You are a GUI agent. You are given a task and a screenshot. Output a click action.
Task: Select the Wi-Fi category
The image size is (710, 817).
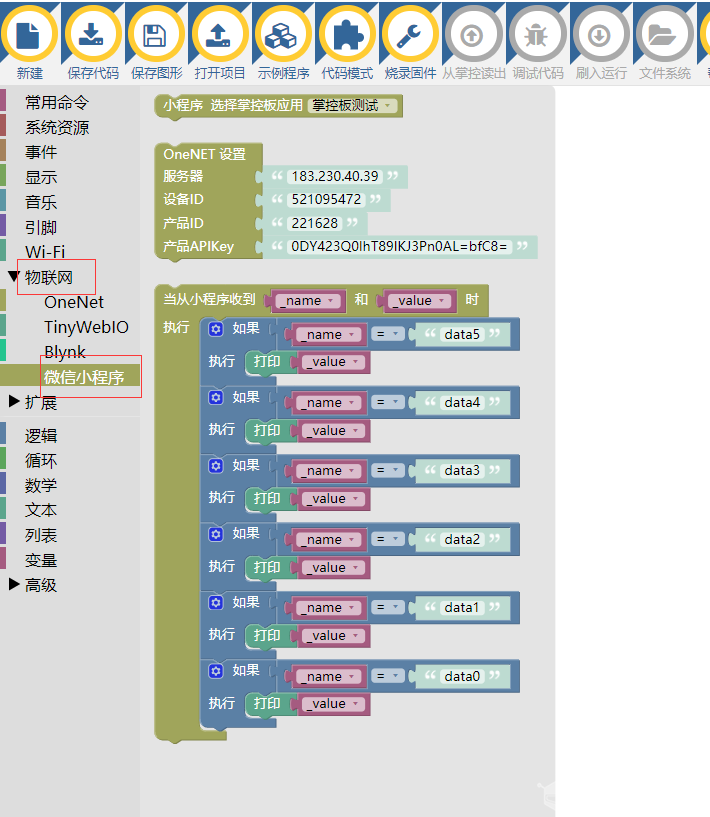(x=45, y=252)
